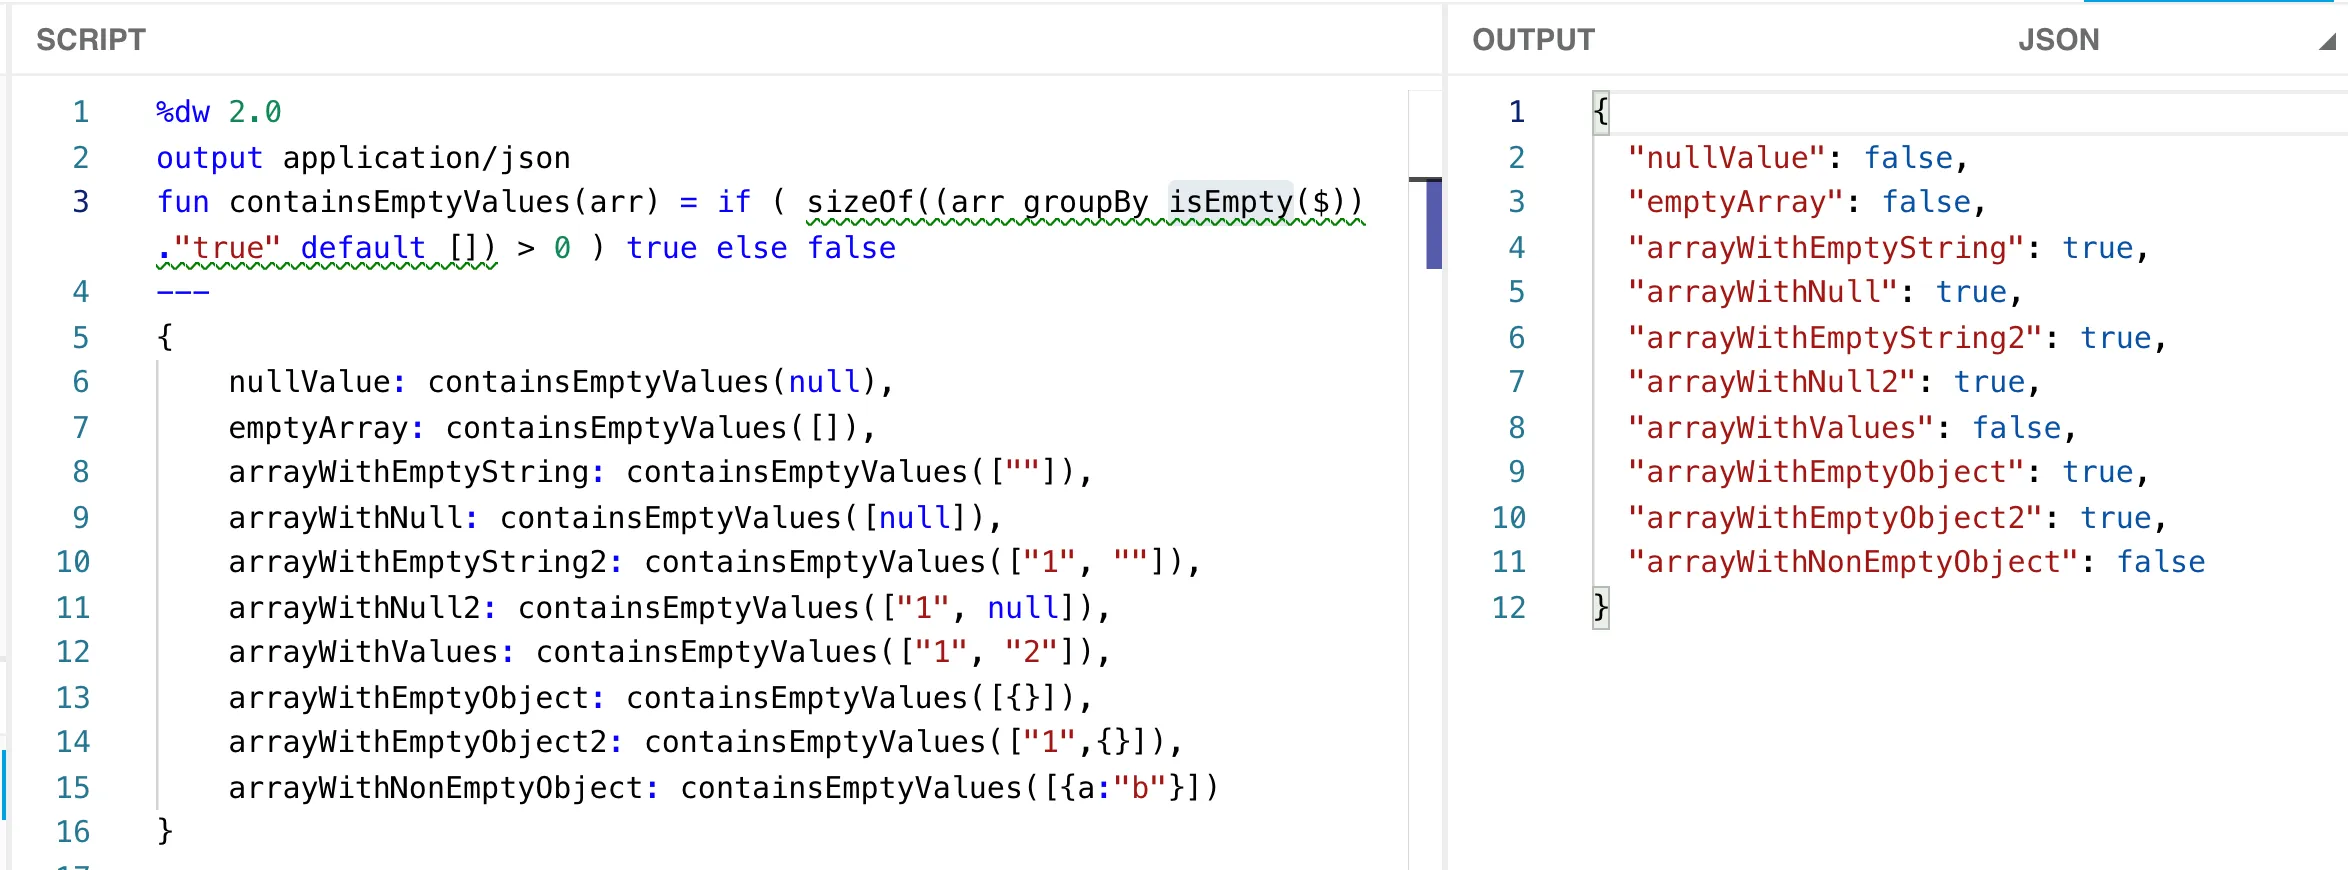Screen dimensions: 2348x870
Task: Click the output opening brace on line 1
Action: pyautogui.click(x=1601, y=112)
